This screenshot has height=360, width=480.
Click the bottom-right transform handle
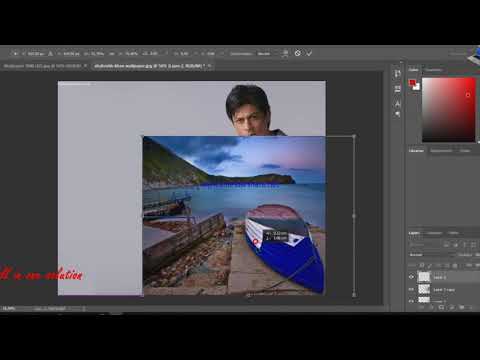point(354,295)
